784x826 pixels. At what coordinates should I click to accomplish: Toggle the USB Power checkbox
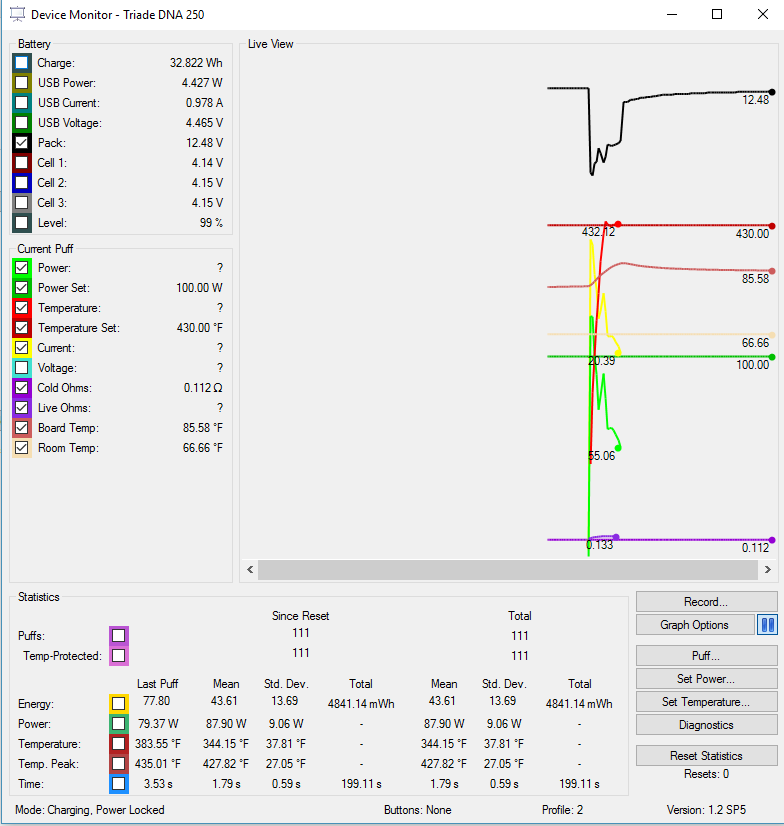pyautogui.click(x=22, y=83)
